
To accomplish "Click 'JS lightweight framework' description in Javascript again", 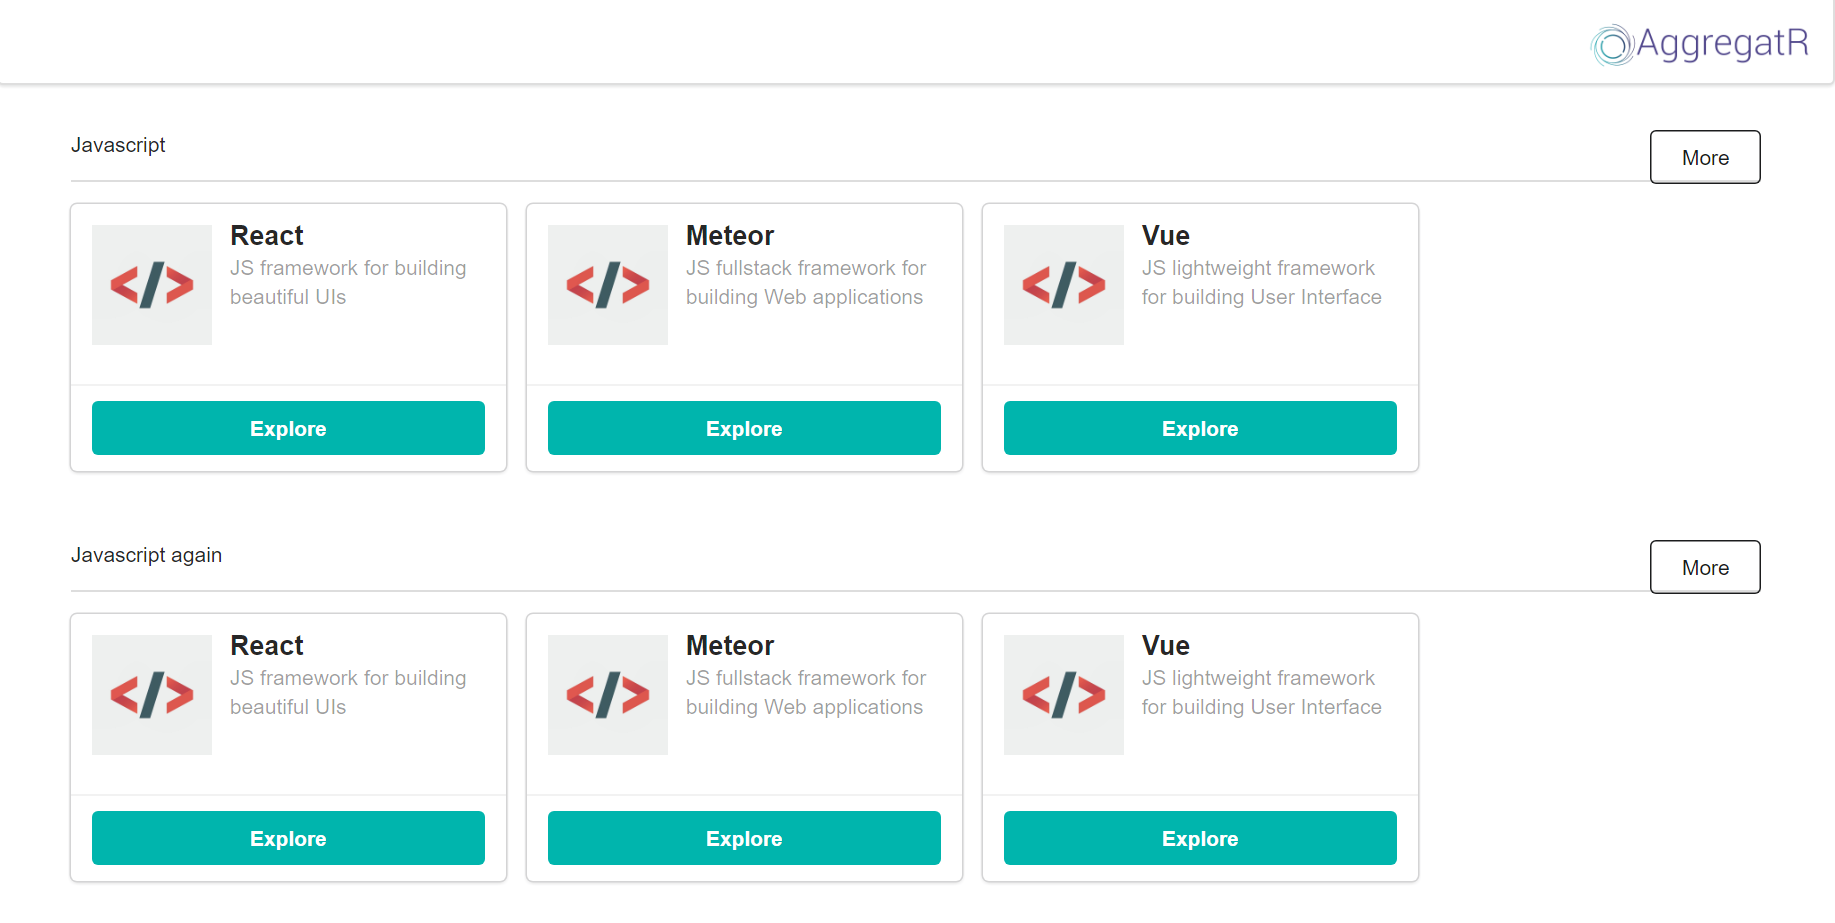I will coord(1262,692).
